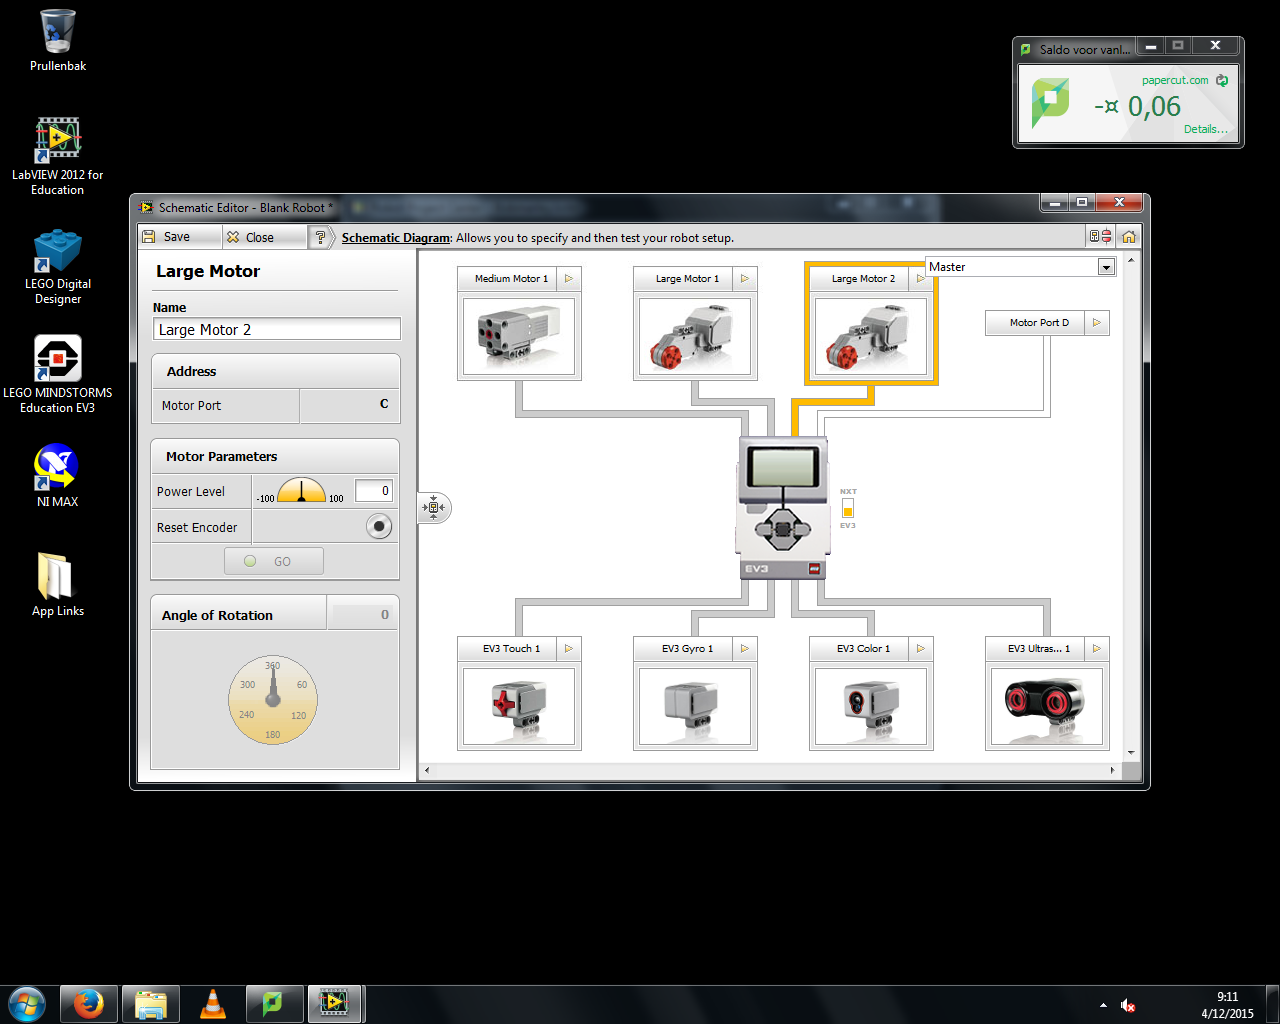Viewport: 1280px width, 1024px height.
Task: Click the muted volume tray icon
Action: (x=1128, y=1005)
